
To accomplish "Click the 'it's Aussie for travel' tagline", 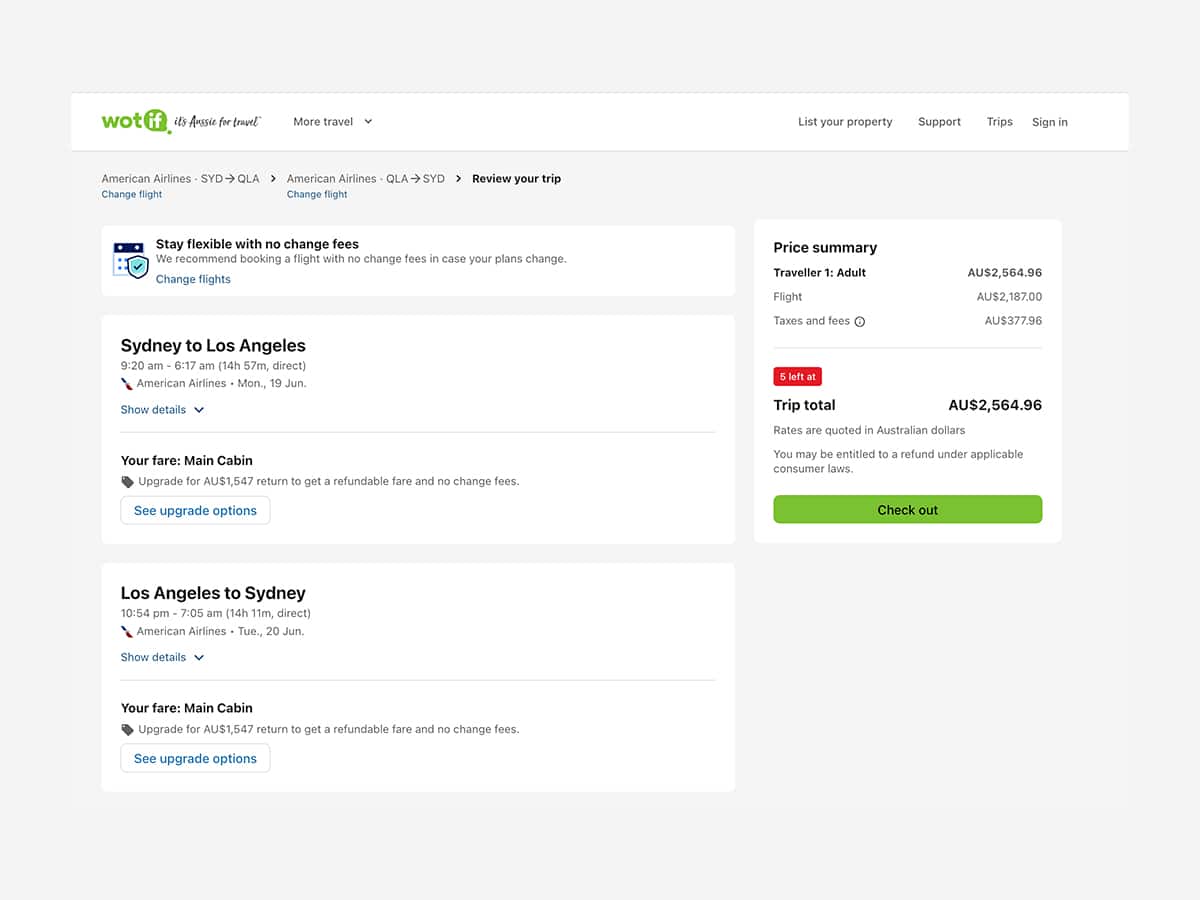I will pyautogui.click(x=218, y=122).
